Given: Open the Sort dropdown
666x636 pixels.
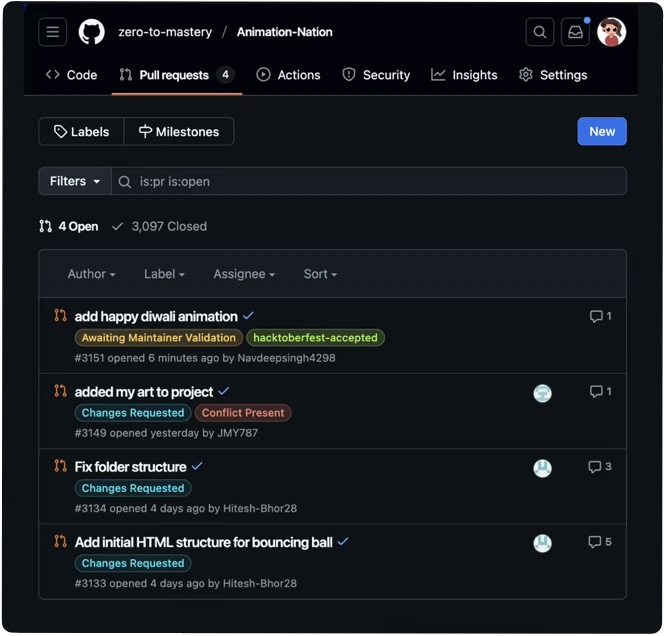Looking at the screenshot, I should (x=320, y=274).
